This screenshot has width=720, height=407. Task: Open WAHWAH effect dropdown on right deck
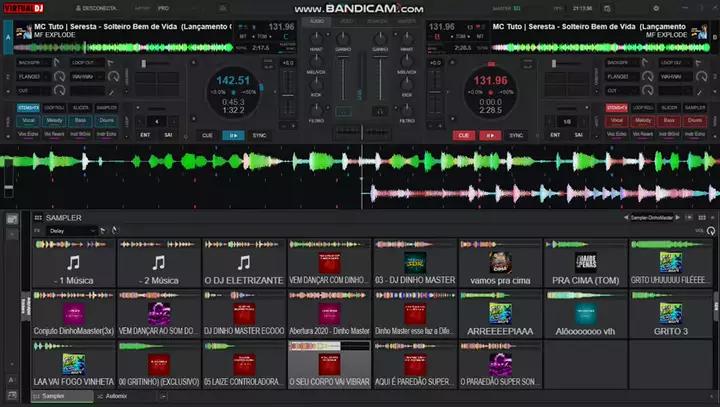675,77
